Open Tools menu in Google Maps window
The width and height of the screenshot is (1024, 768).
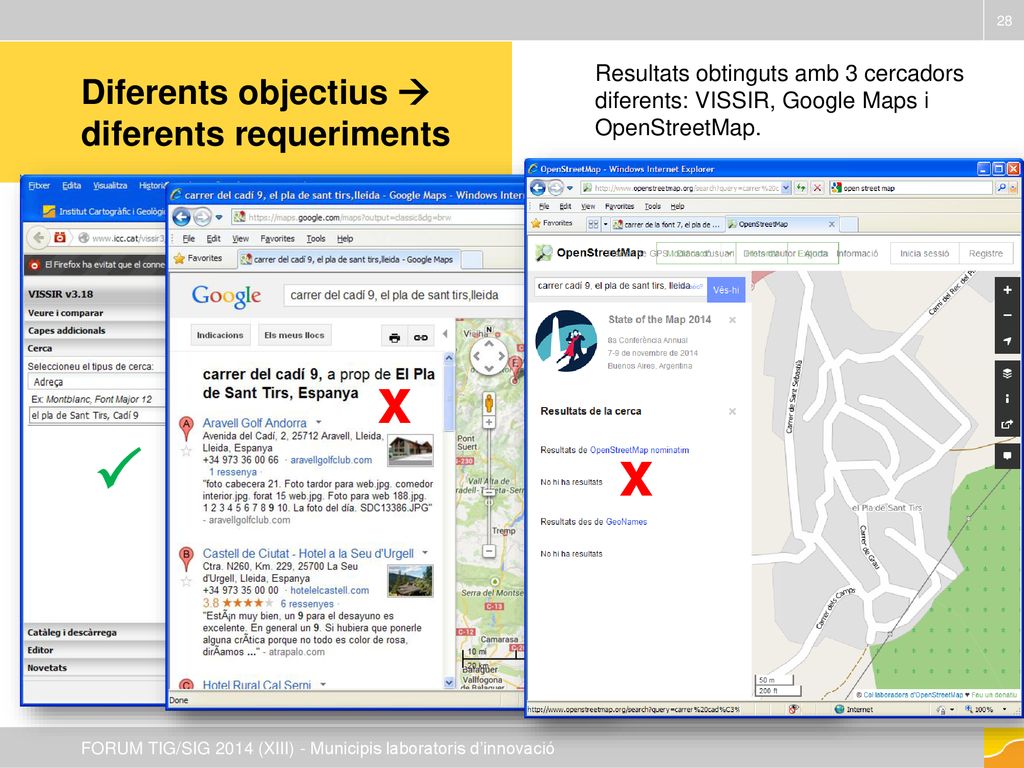coord(315,239)
